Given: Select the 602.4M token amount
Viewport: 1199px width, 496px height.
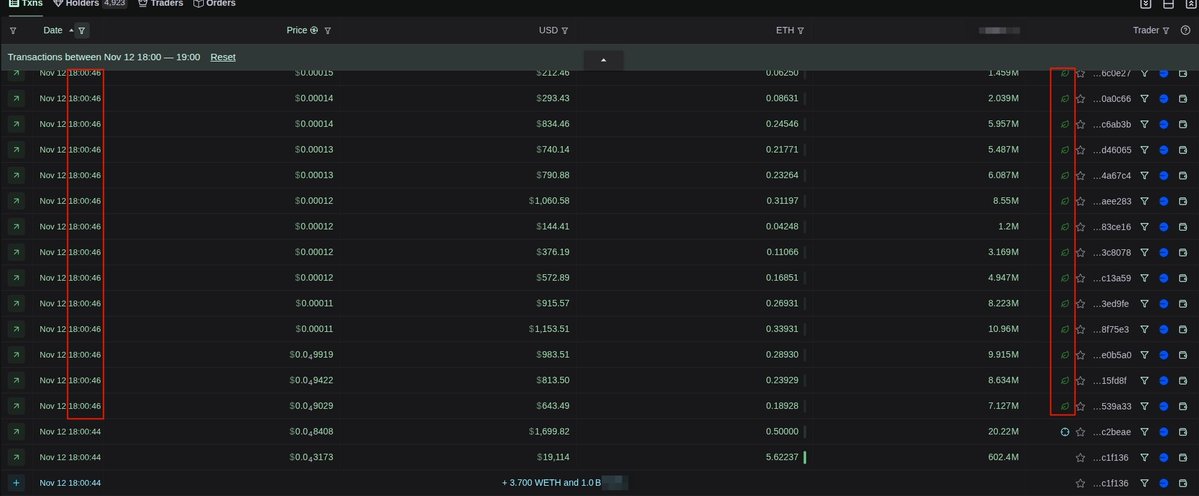Looking at the screenshot, I should pyautogui.click(x=1003, y=457).
